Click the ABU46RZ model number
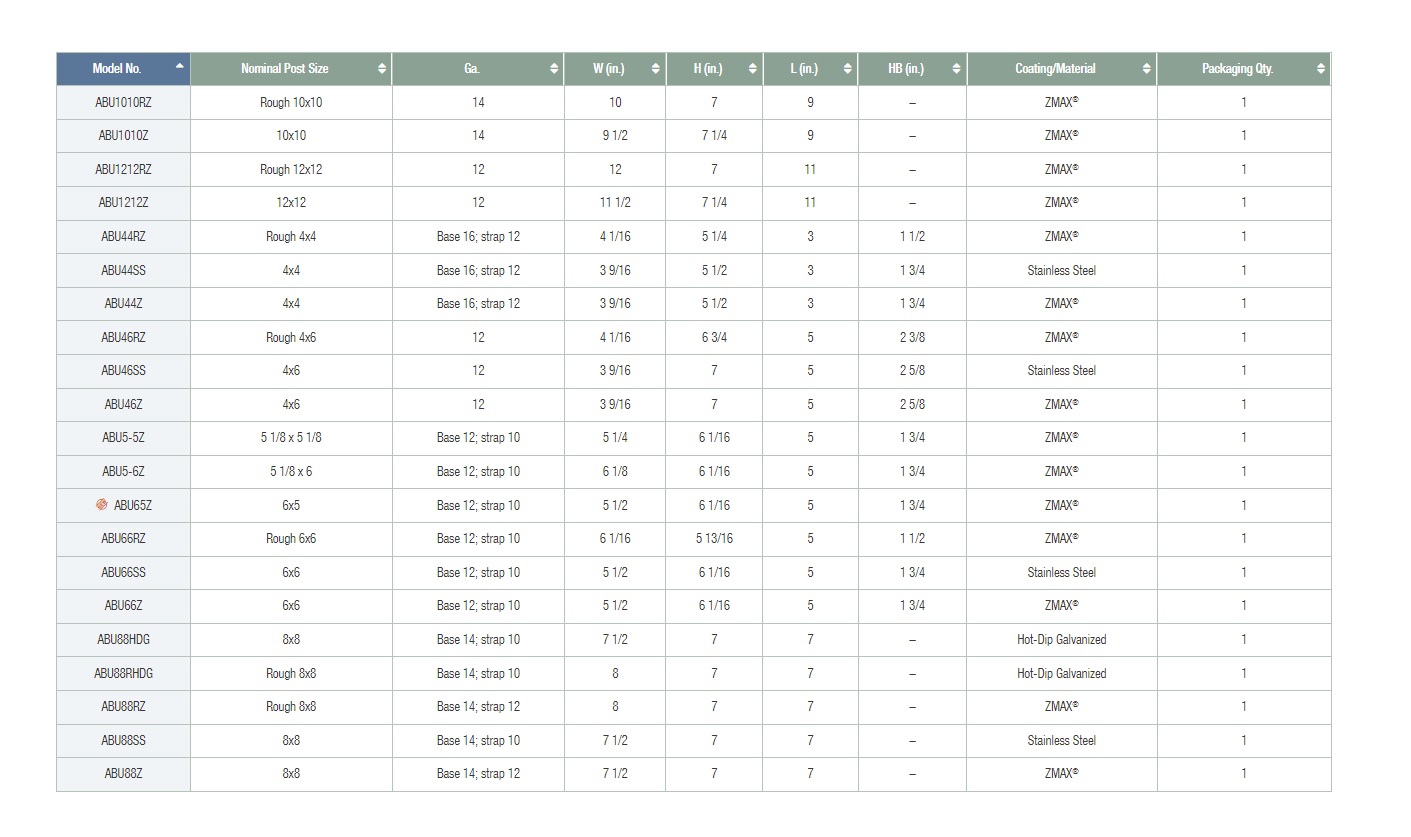Viewport: 1411px width, 837px height. 123,337
